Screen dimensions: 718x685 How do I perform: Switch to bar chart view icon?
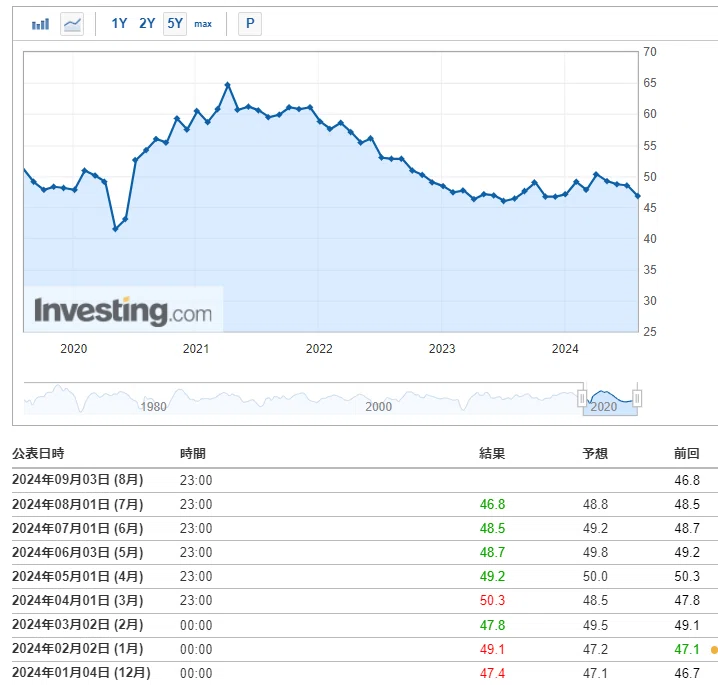click(40, 24)
